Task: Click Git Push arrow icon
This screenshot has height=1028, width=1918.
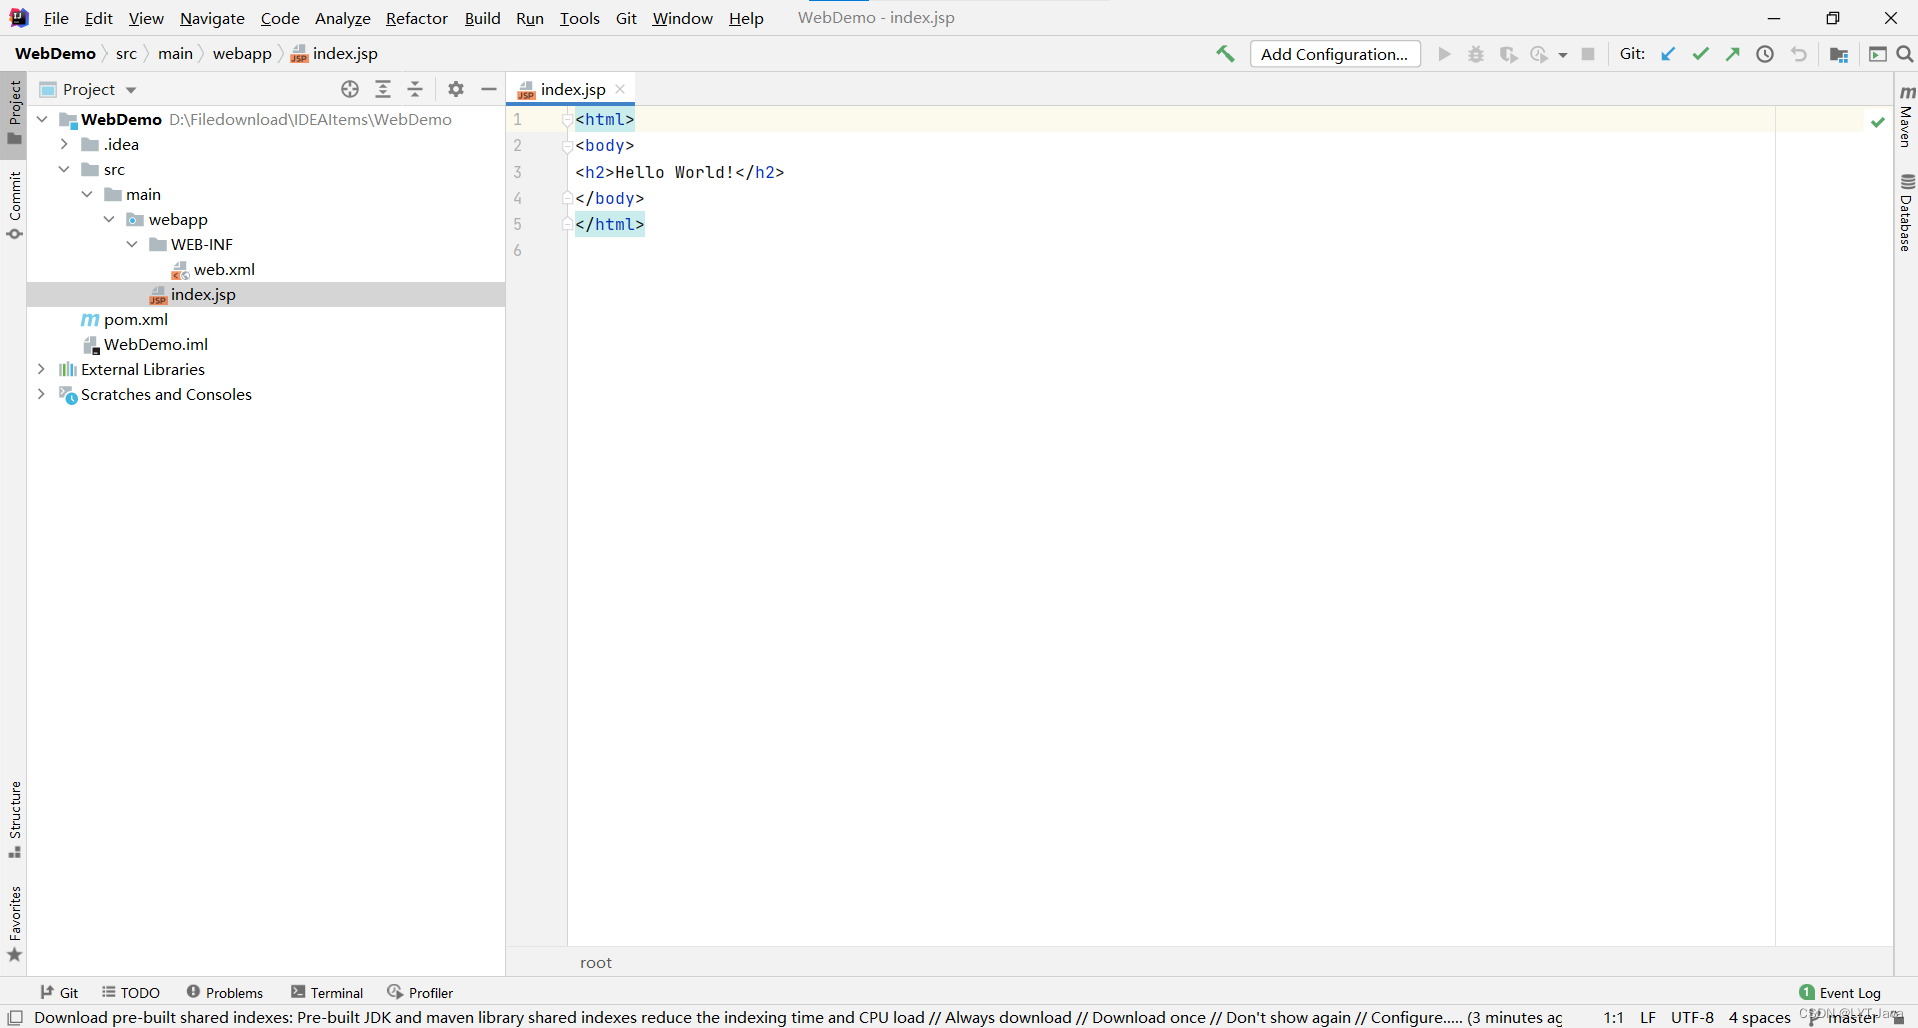Action: [x=1732, y=54]
